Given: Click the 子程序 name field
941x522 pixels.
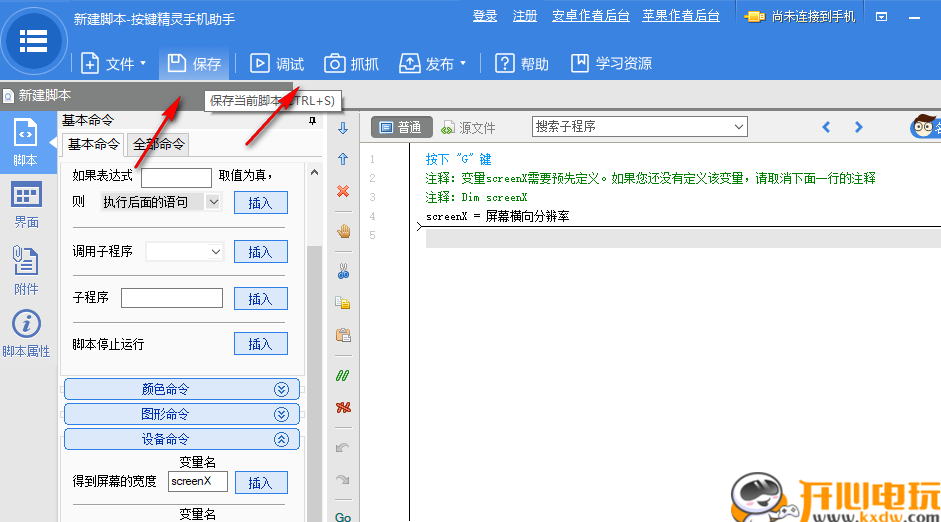Looking at the screenshot, I should click(x=172, y=298).
